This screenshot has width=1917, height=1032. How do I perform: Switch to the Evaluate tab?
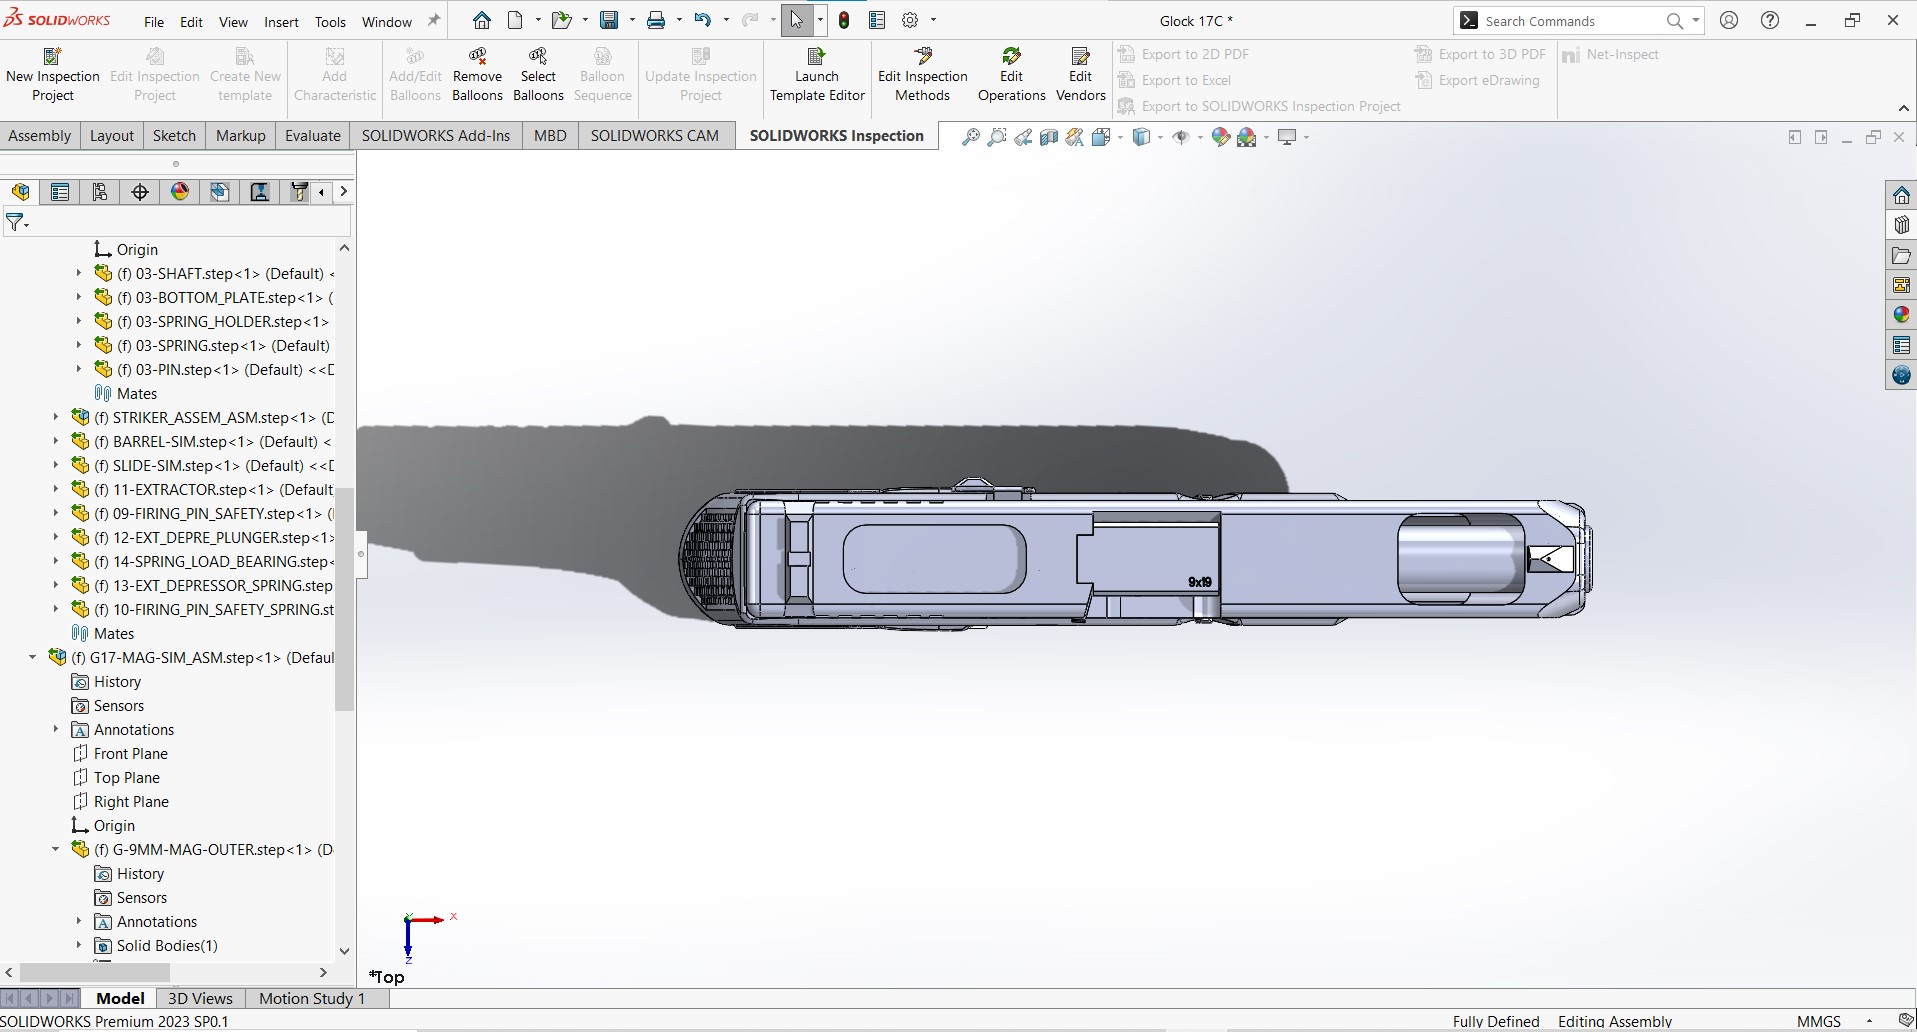[313, 135]
